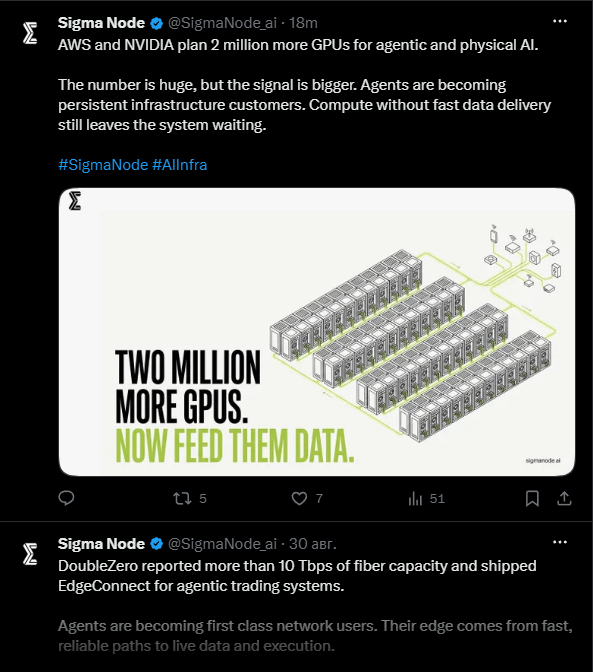Open Sigma Node display name on second tweet

101,543
